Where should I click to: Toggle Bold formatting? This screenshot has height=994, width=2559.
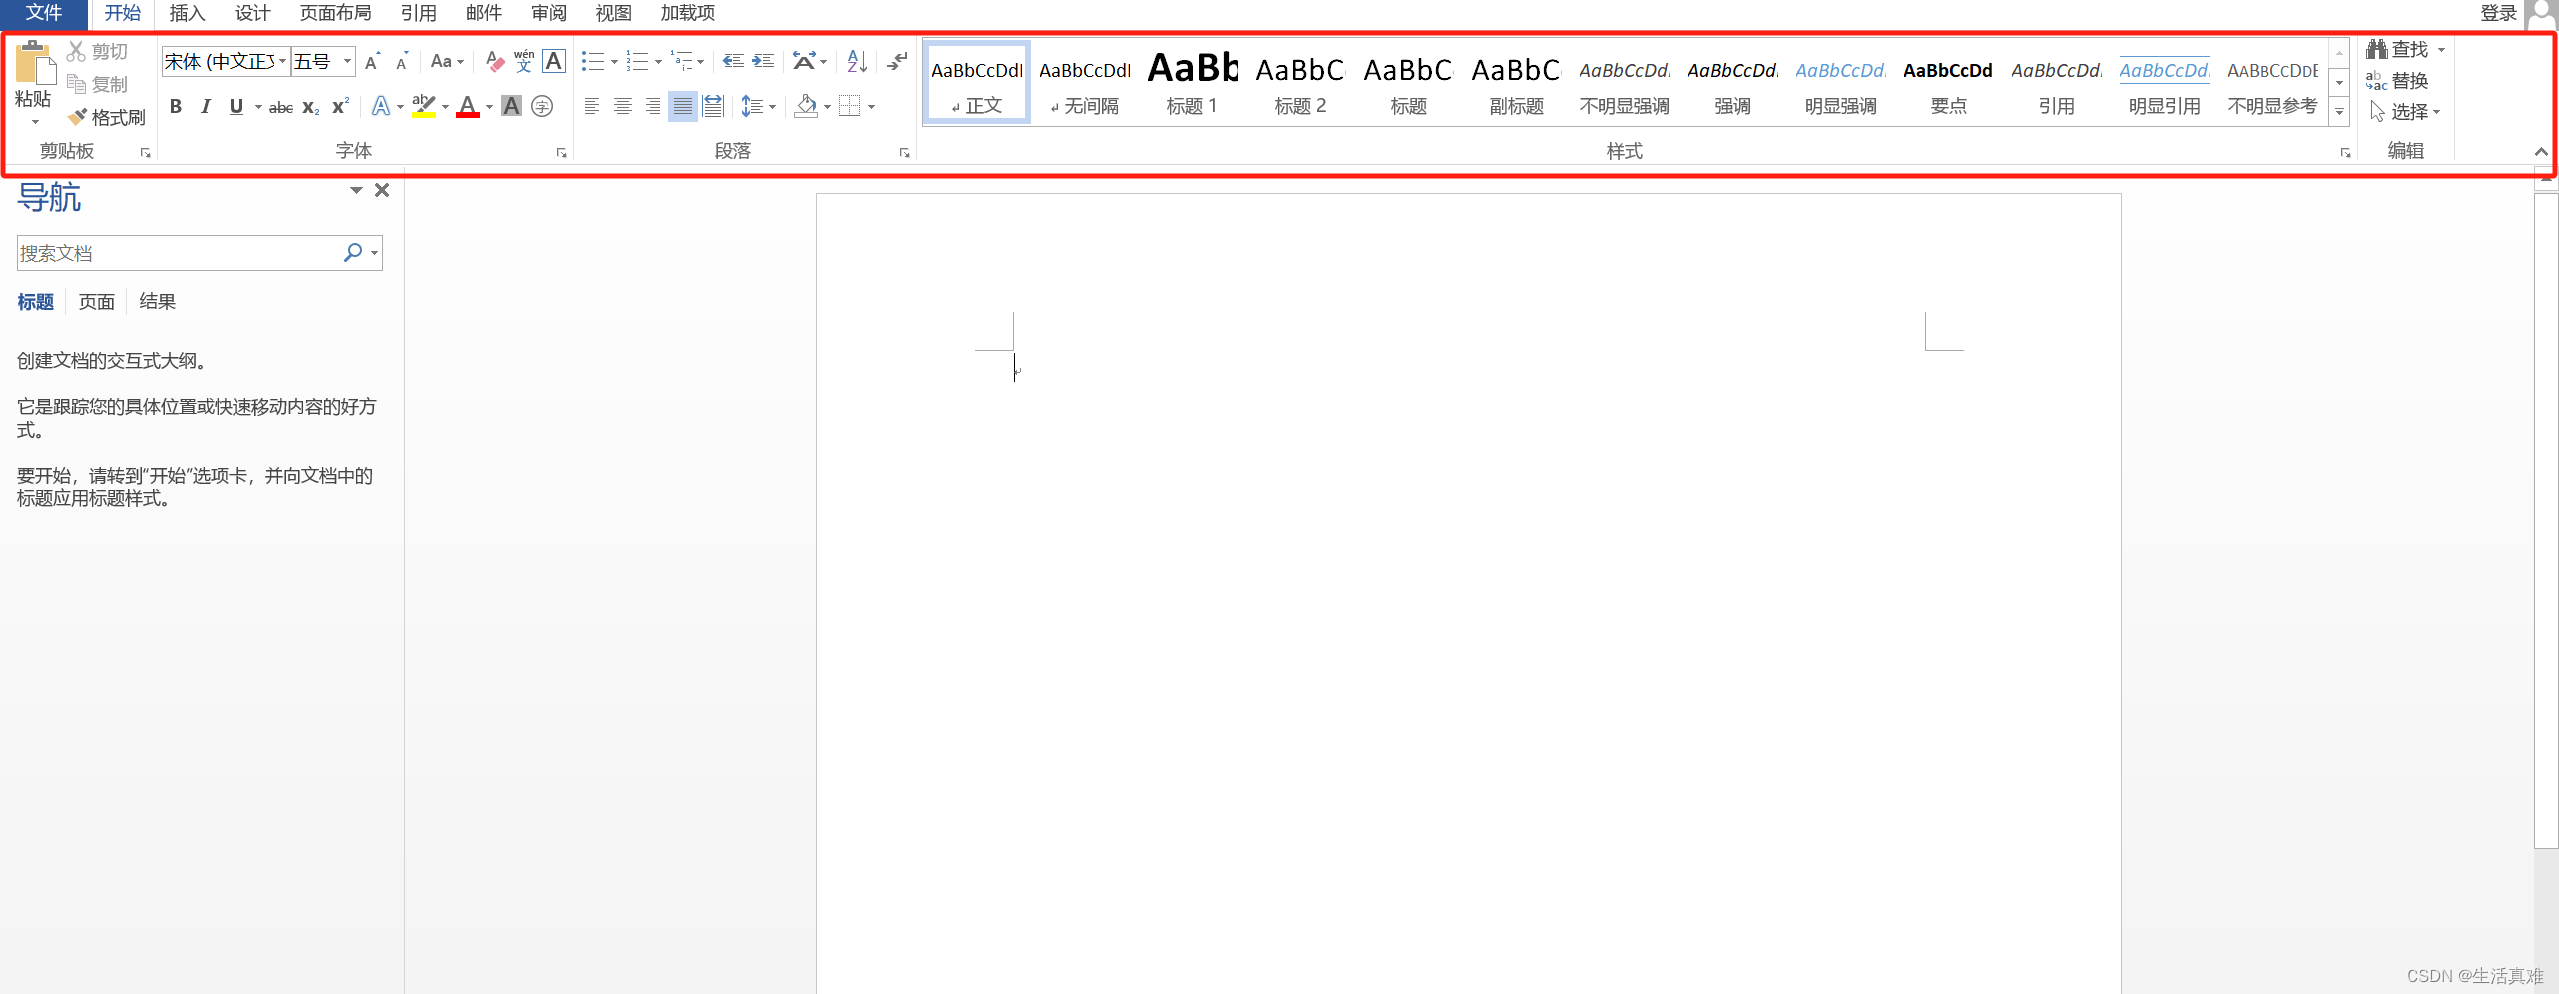176,106
